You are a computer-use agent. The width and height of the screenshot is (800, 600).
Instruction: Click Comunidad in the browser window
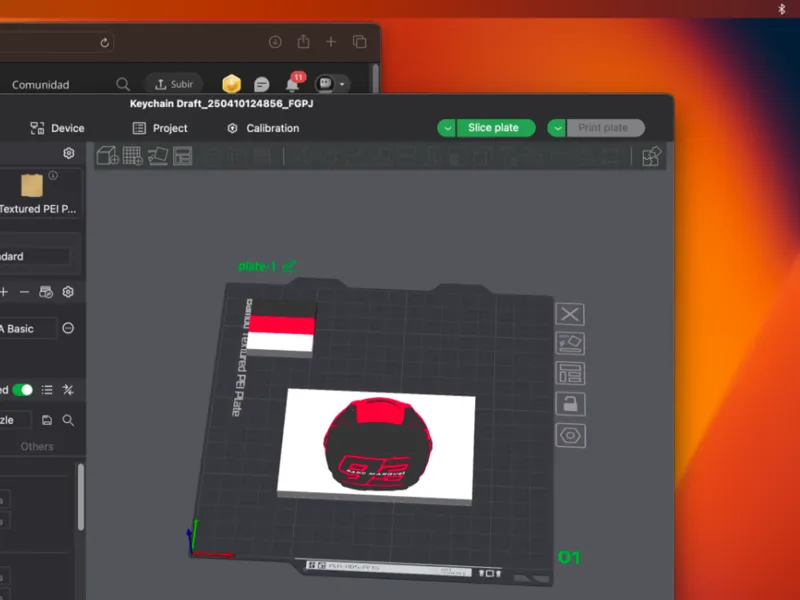pos(40,85)
